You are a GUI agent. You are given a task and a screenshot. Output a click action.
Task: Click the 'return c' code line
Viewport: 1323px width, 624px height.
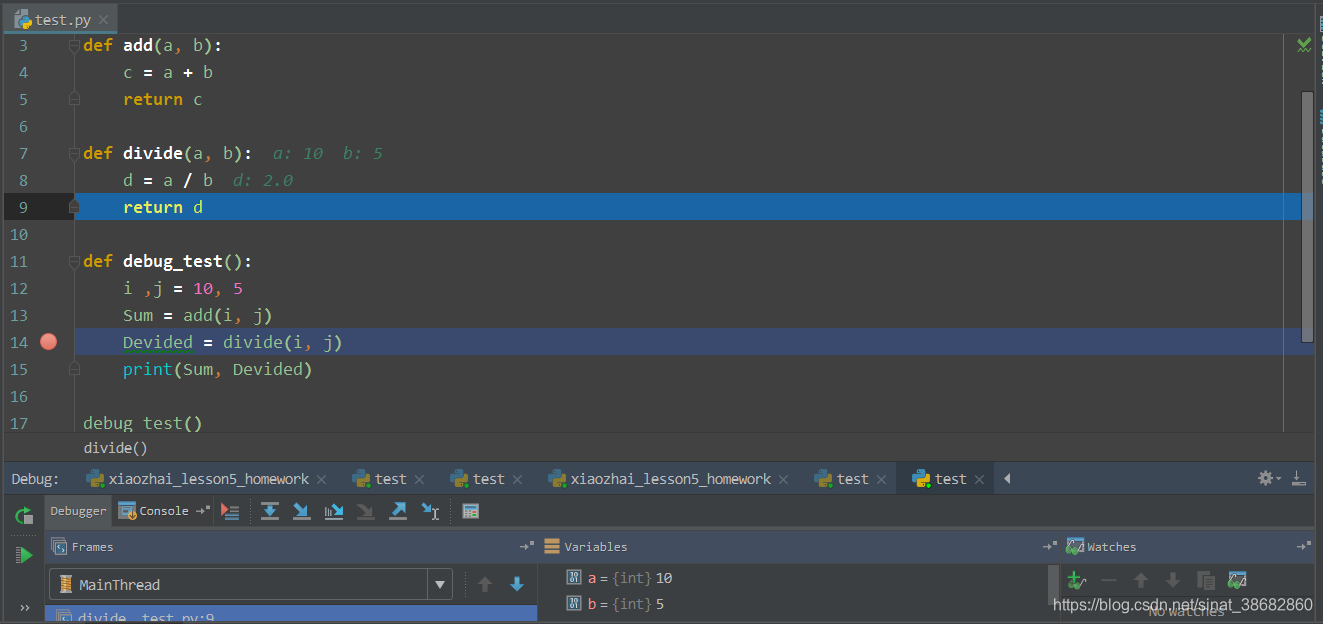coord(163,99)
